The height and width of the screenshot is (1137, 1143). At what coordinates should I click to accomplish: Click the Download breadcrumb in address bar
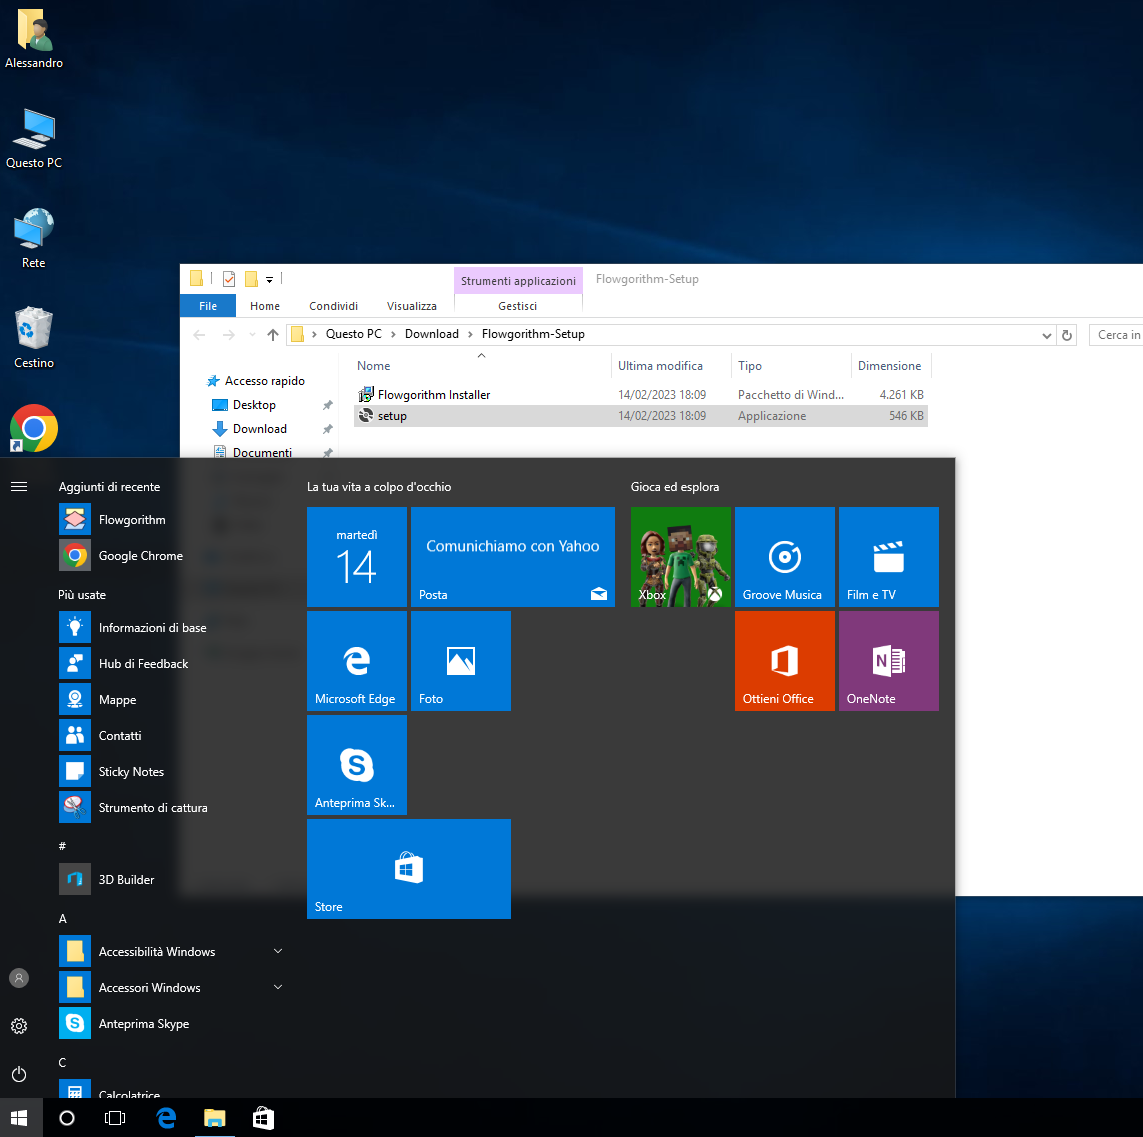pos(431,334)
